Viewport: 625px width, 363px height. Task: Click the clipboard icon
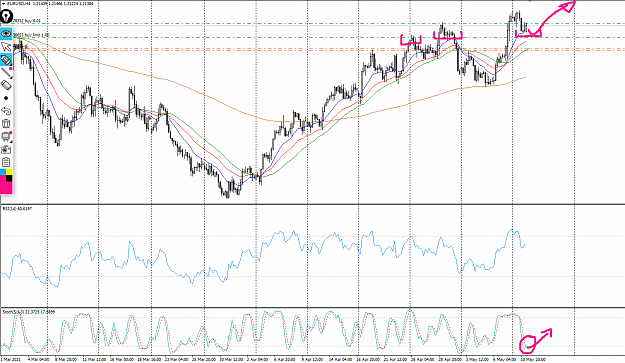pos(6,162)
